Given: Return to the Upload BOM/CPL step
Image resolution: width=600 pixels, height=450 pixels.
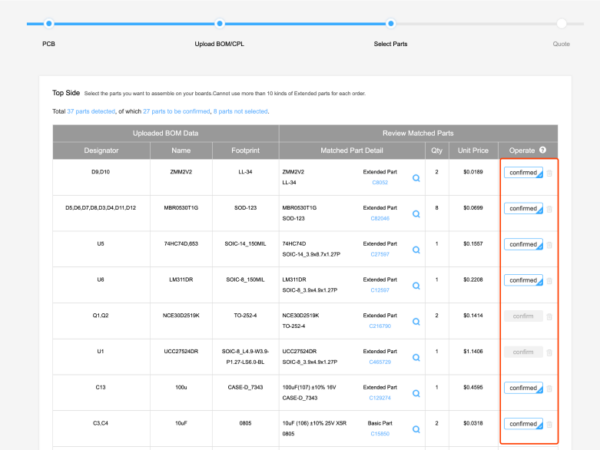Looking at the screenshot, I should click(x=219, y=44).
